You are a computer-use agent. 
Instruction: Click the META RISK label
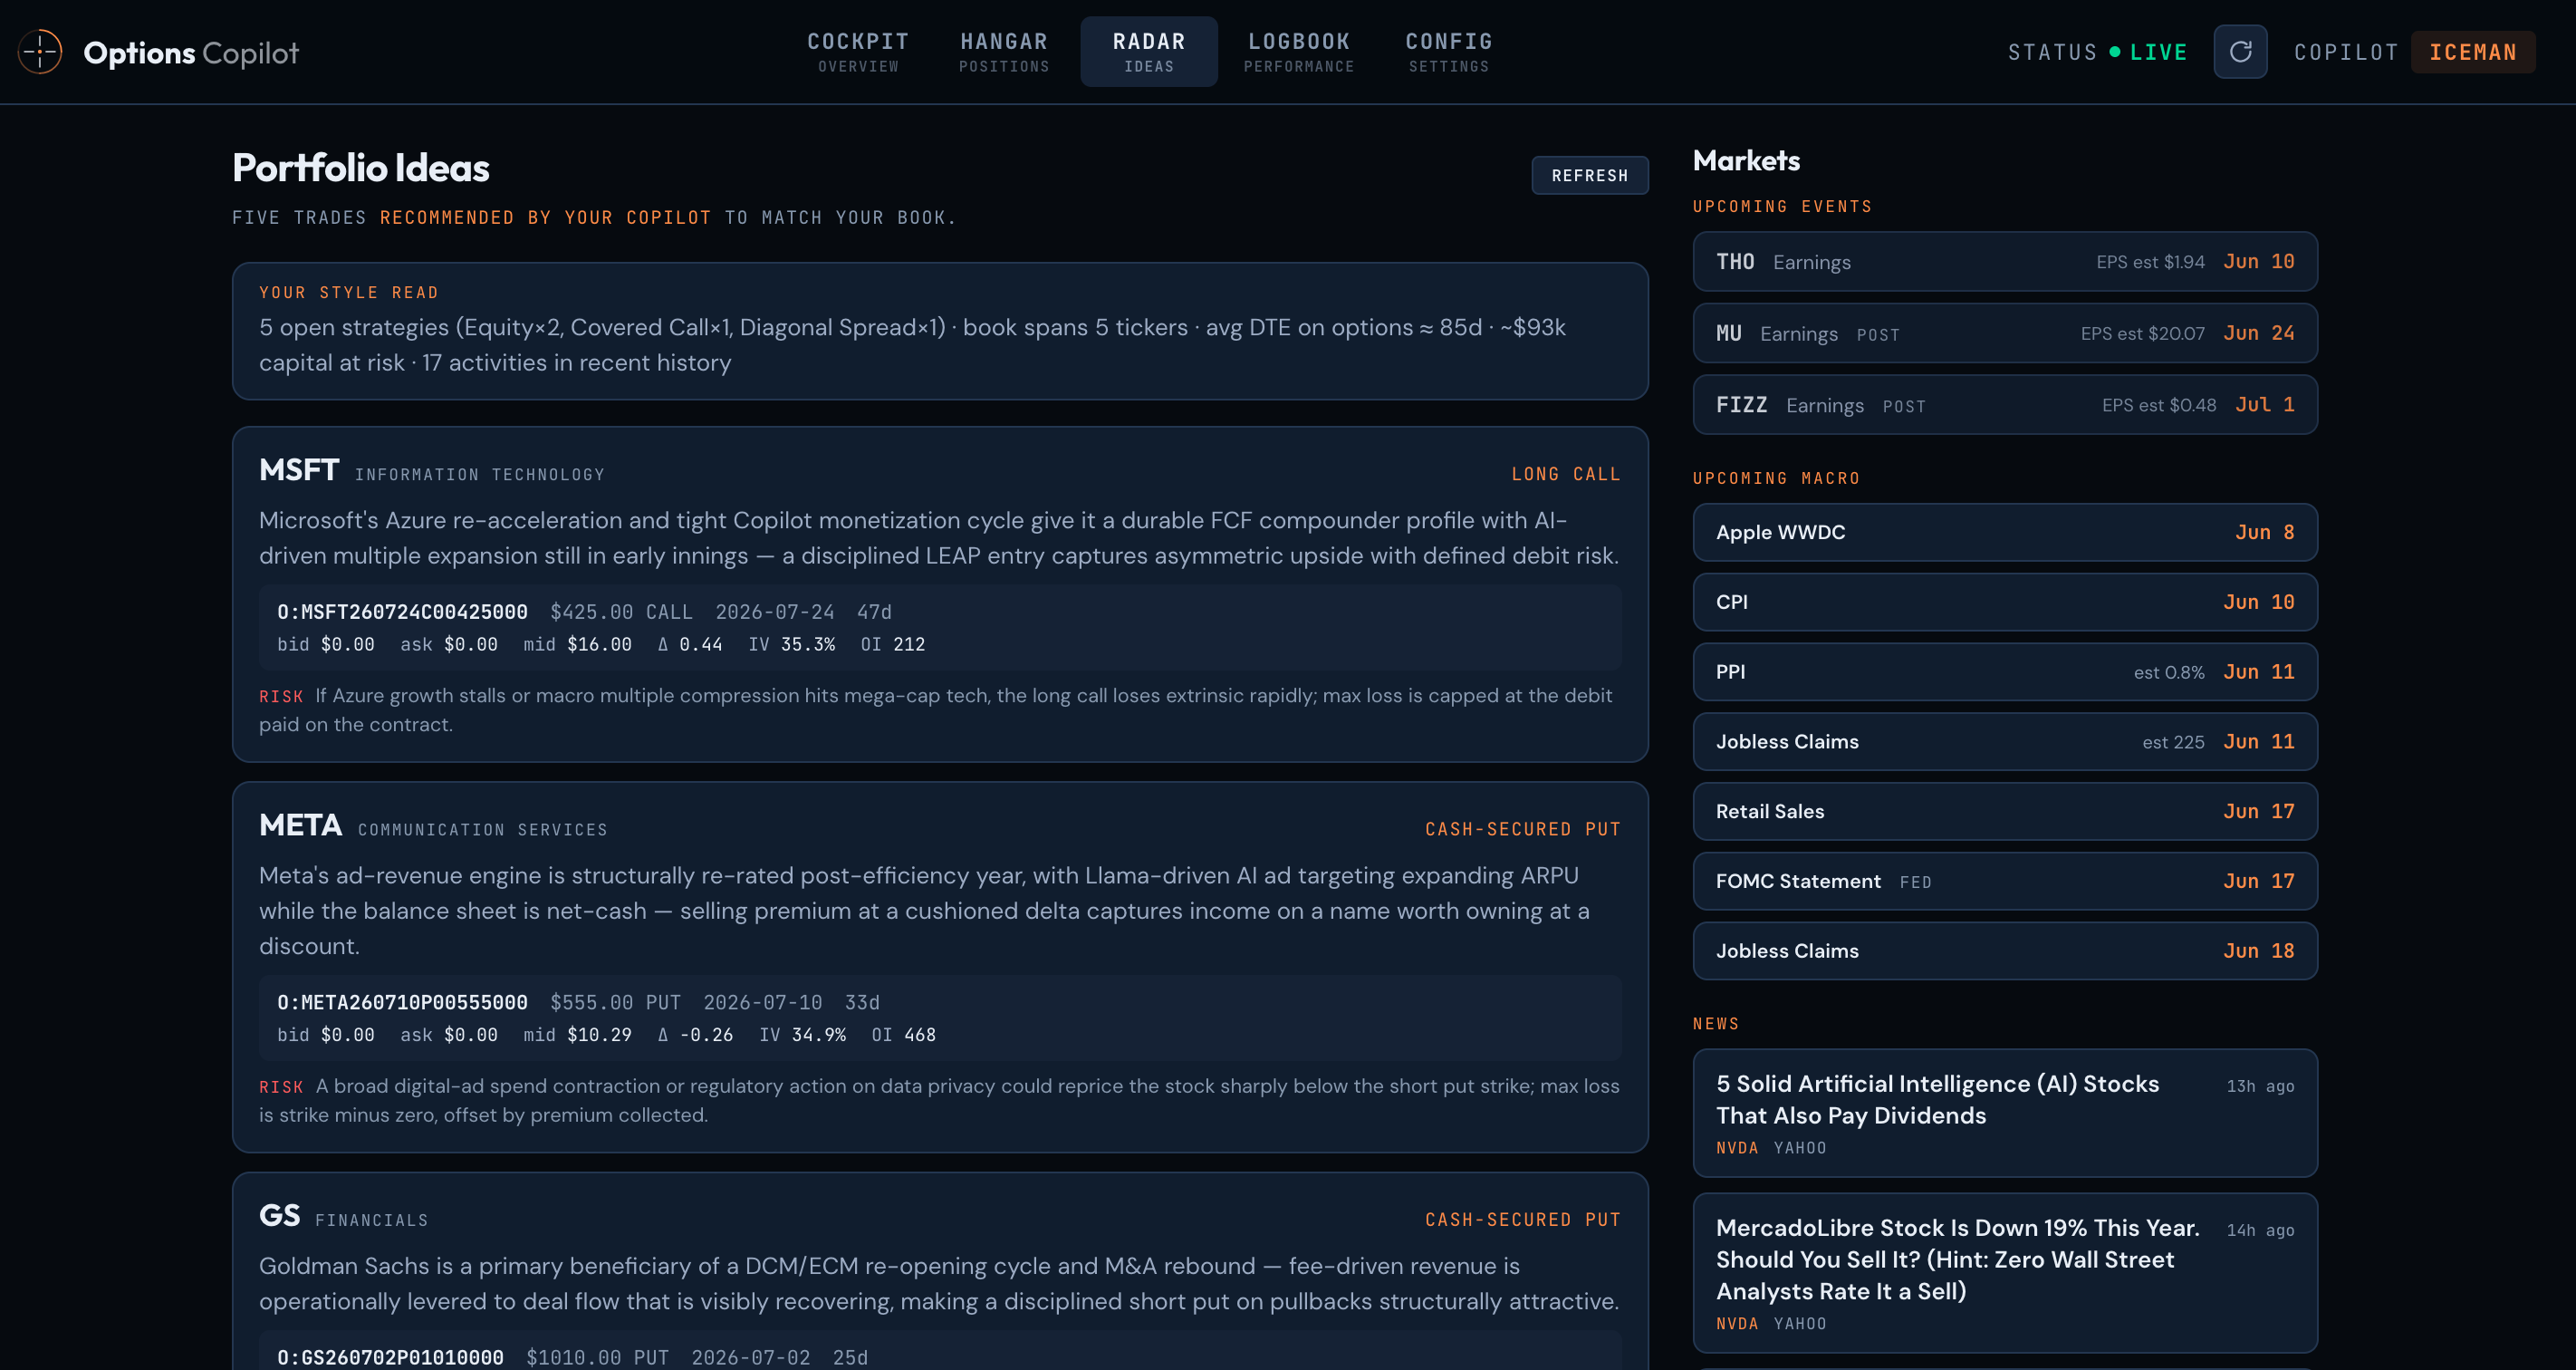tap(281, 1087)
